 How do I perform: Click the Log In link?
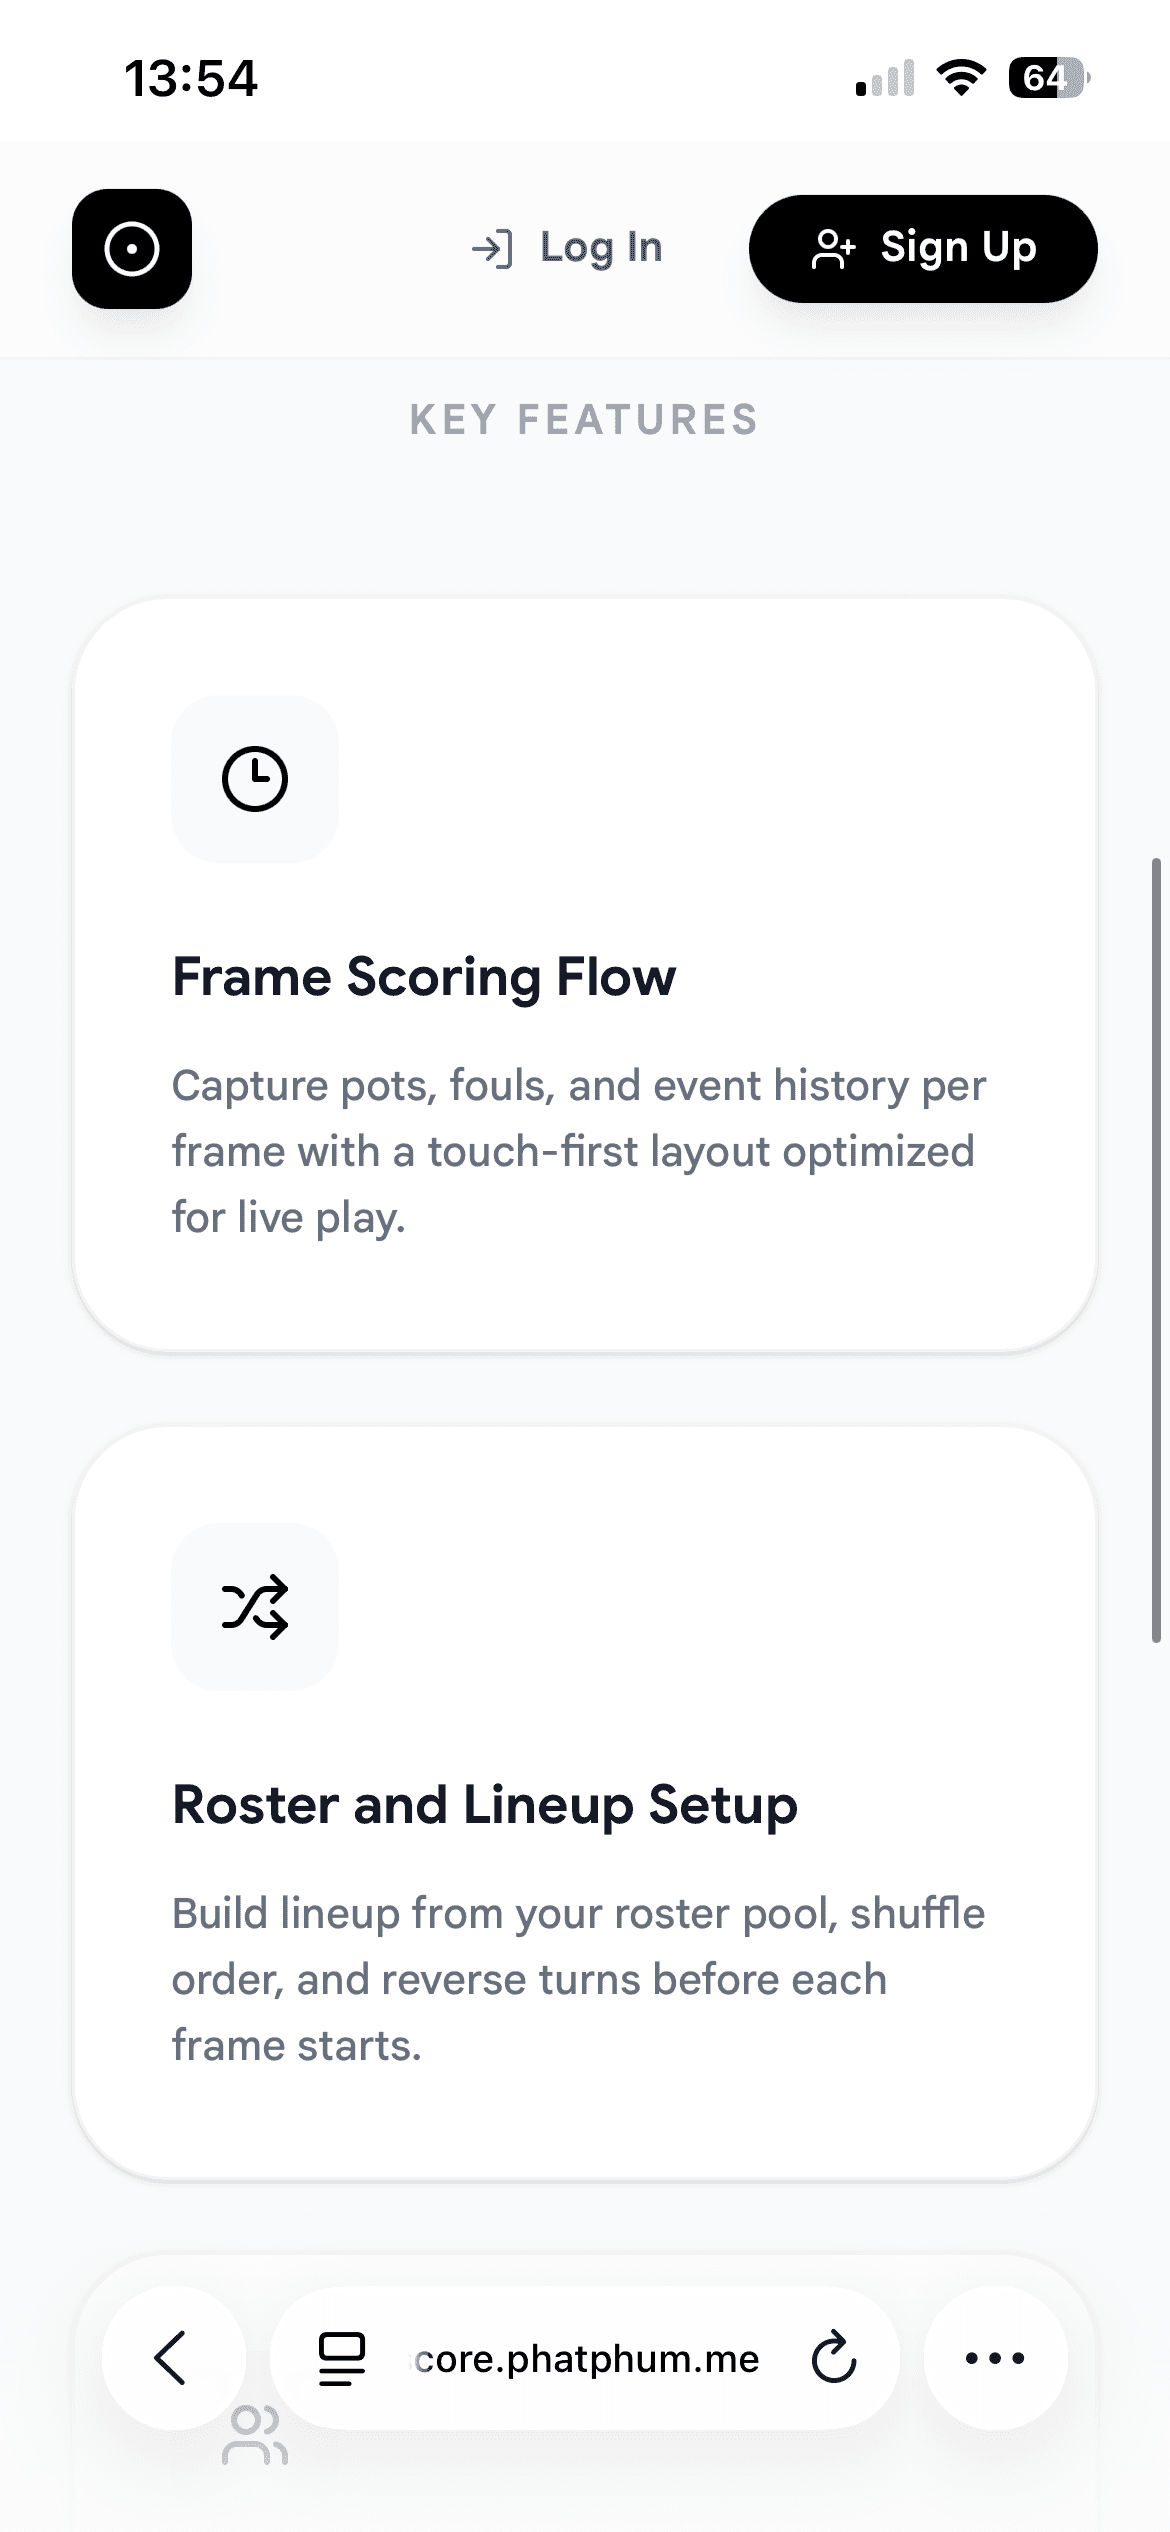568,248
